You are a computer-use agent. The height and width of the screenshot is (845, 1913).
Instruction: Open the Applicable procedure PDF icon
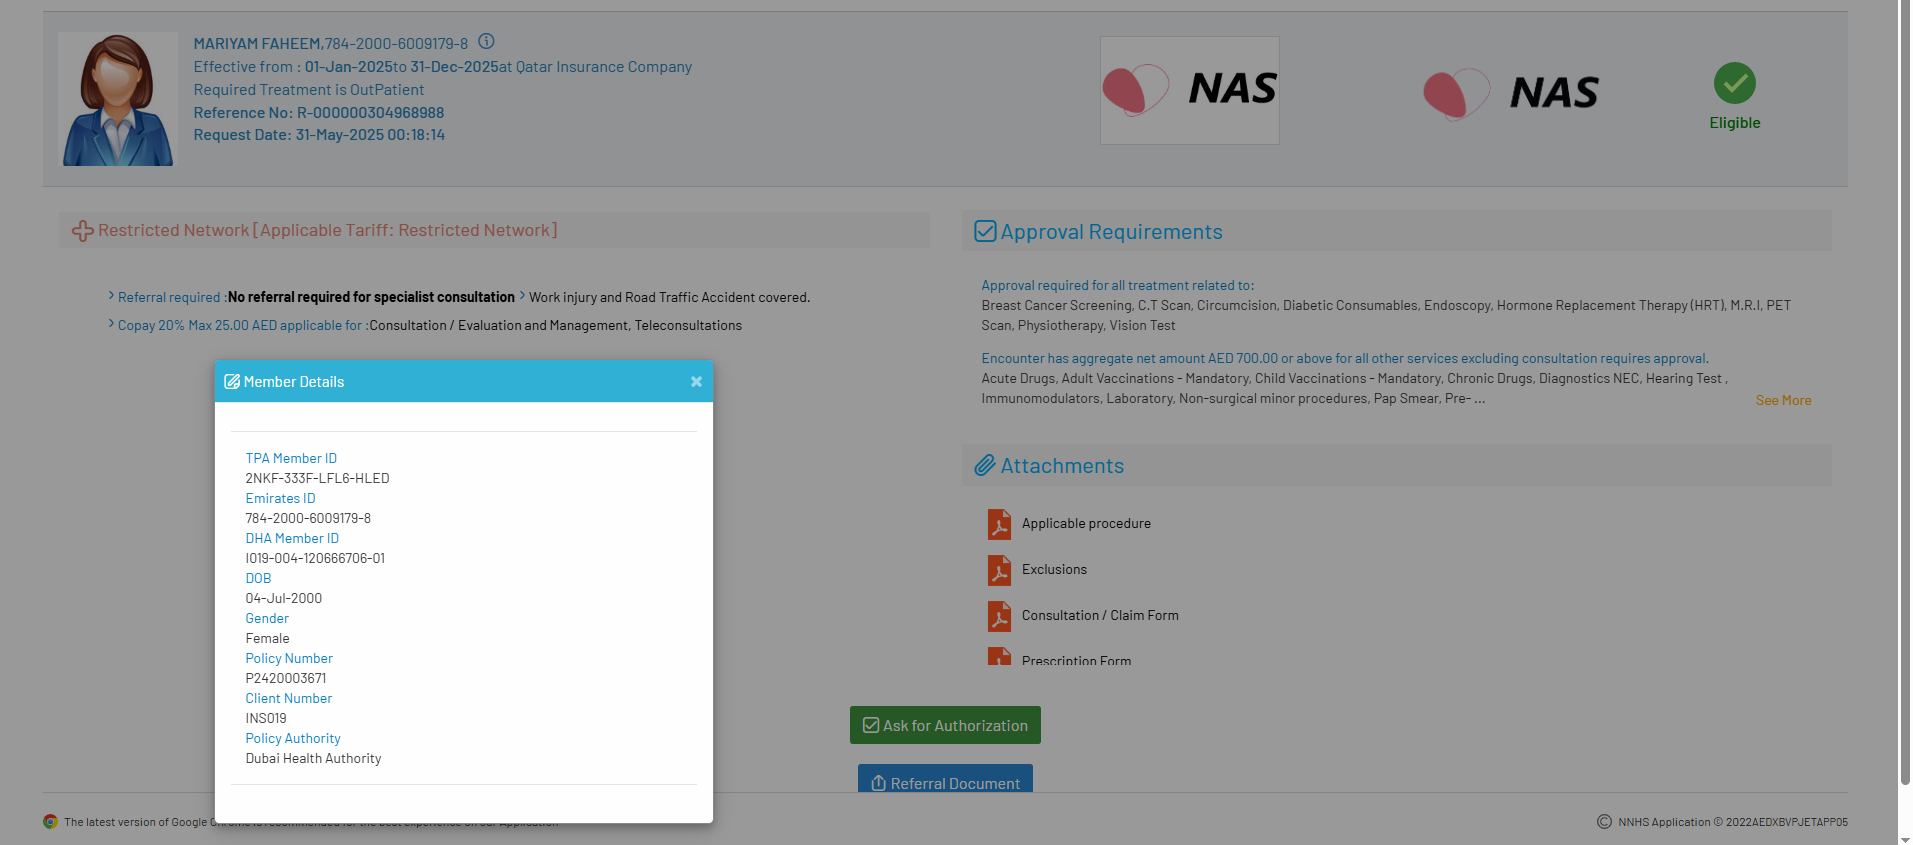tap(999, 524)
